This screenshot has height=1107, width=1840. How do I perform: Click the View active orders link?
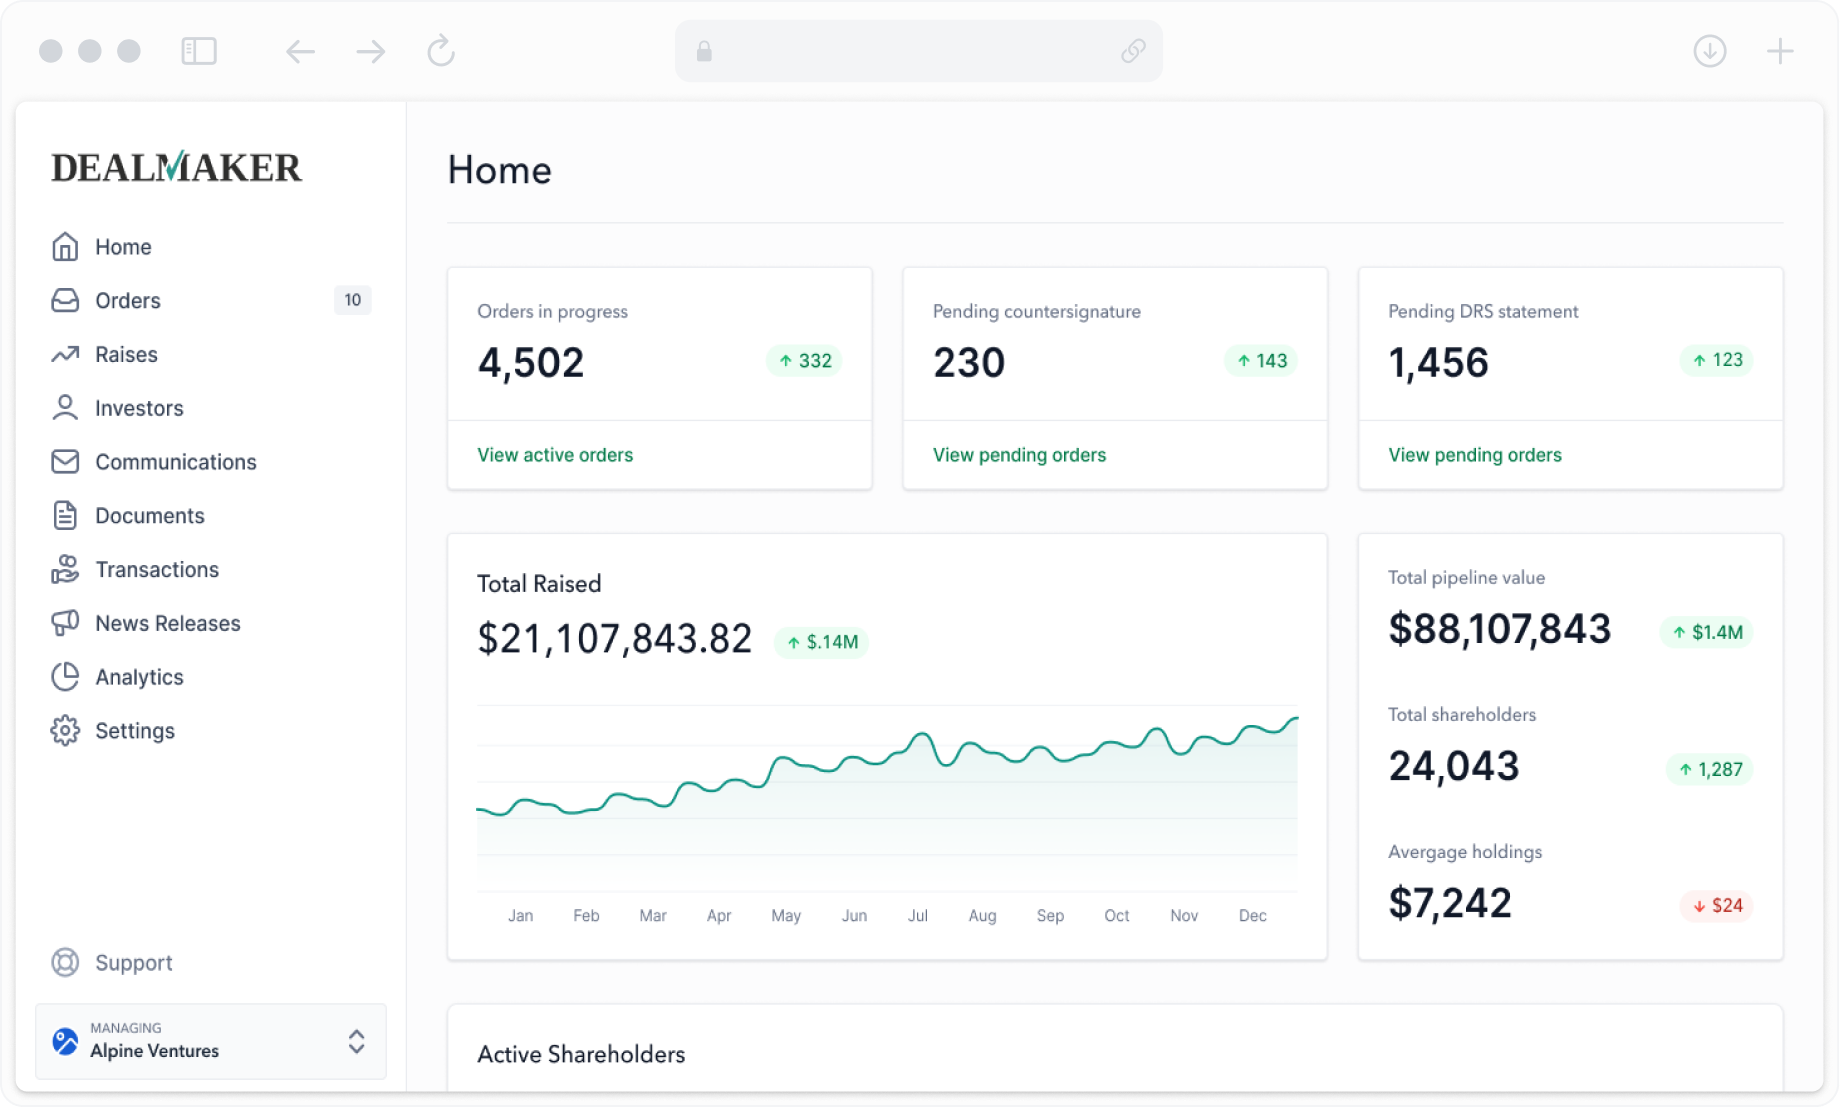555,455
